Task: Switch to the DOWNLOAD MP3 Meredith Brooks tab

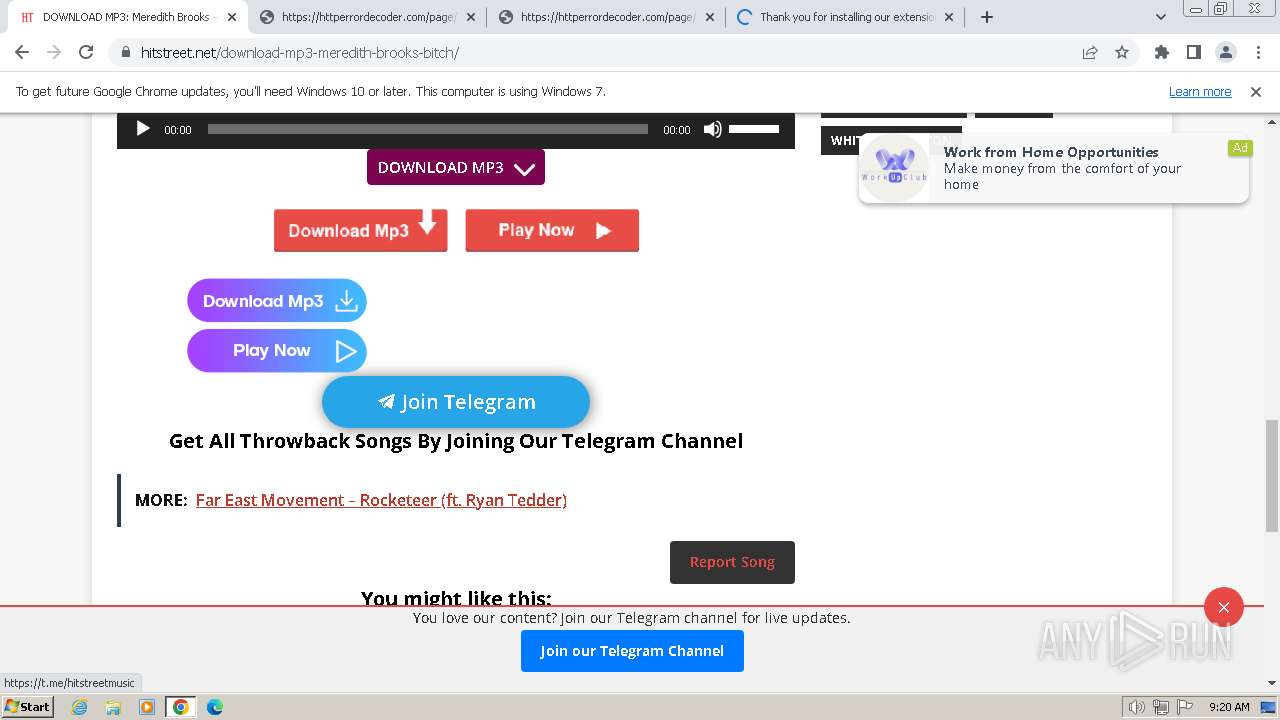Action: tap(130, 17)
